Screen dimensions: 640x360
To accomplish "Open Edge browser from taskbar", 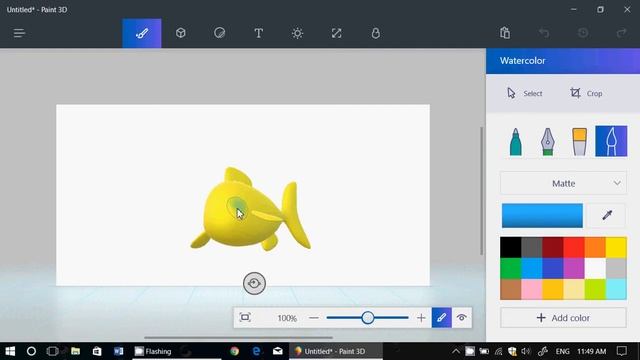I will [x=256, y=351].
